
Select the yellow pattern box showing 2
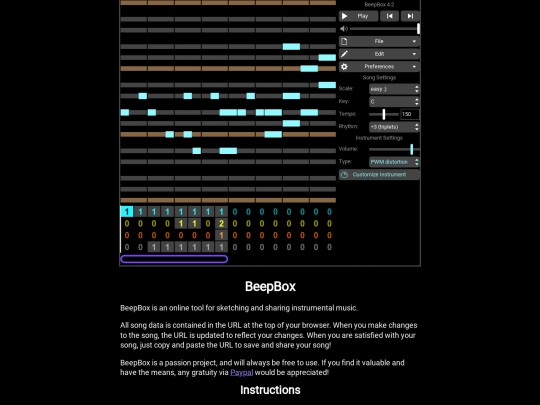pos(221,224)
